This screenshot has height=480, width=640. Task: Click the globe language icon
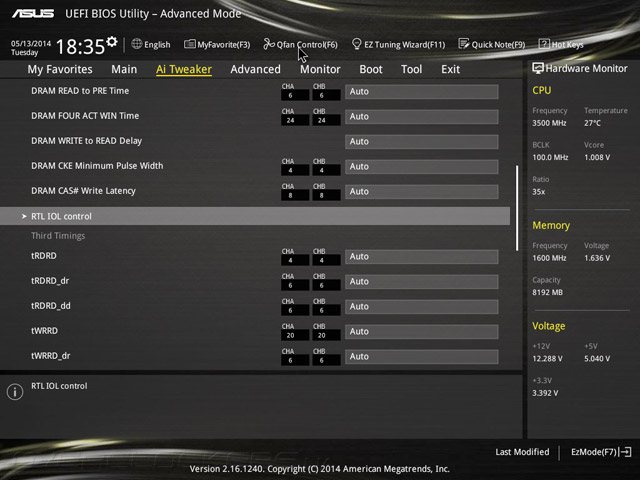pyautogui.click(x=137, y=44)
